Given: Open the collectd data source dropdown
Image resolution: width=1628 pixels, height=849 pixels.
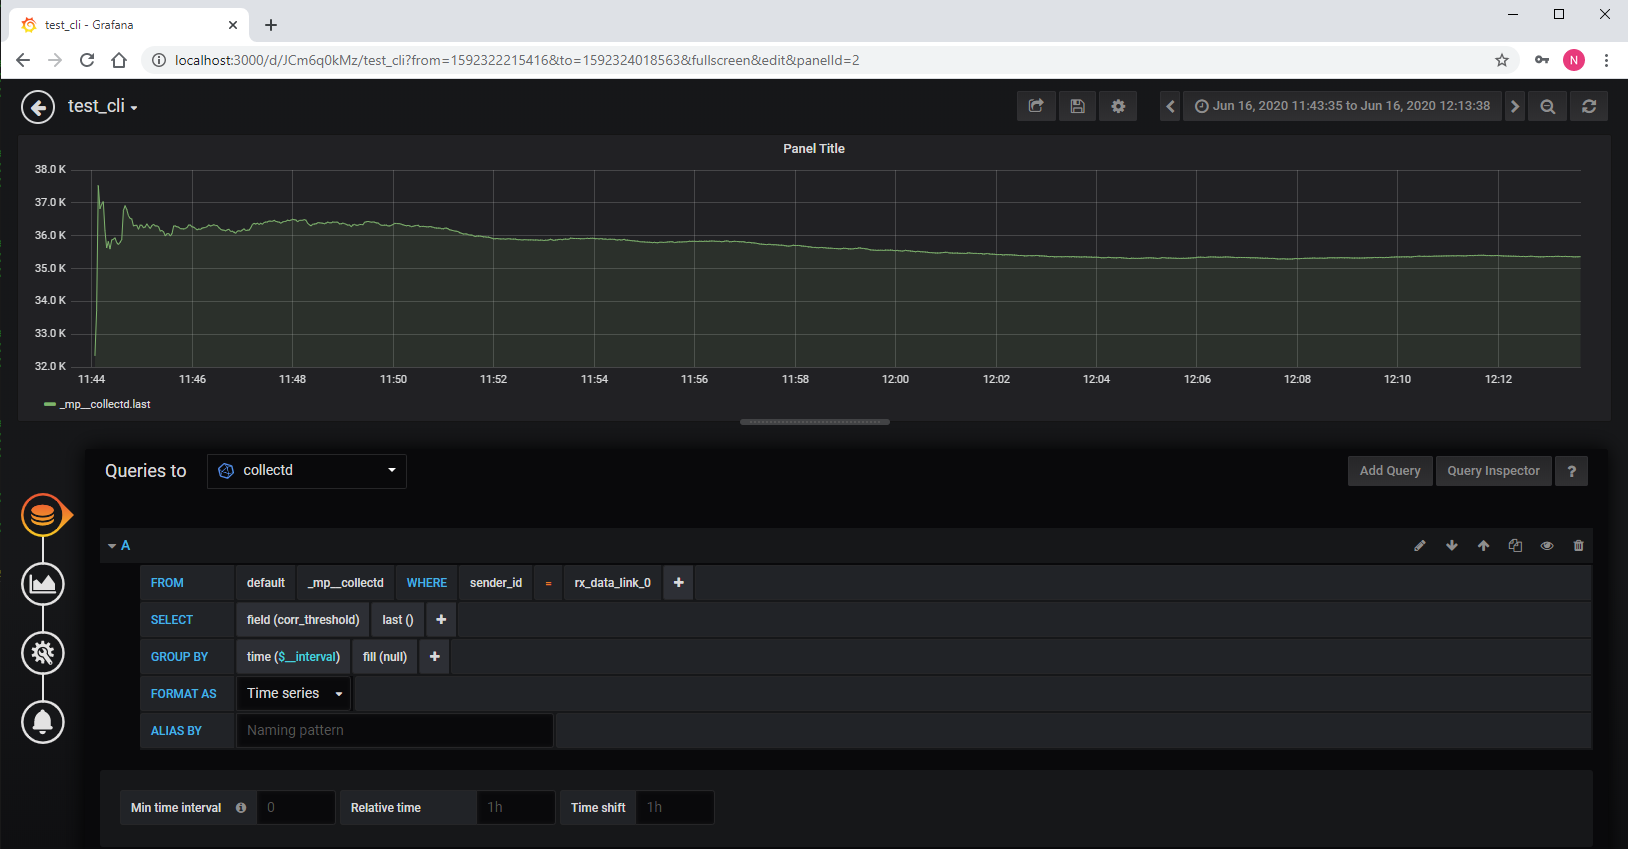Looking at the screenshot, I should [307, 471].
